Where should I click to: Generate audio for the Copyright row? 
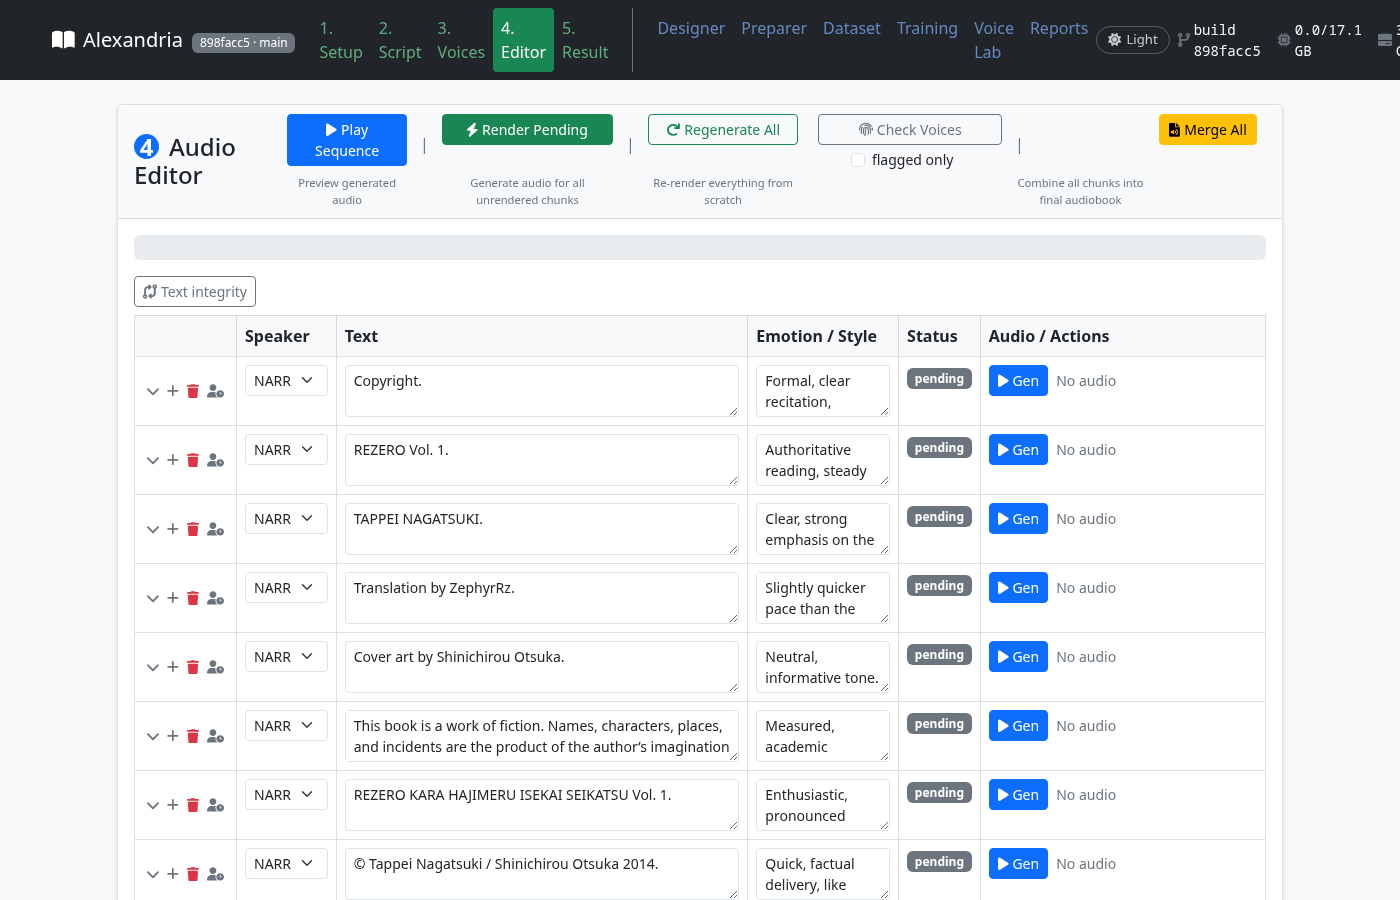tap(1018, 381)
